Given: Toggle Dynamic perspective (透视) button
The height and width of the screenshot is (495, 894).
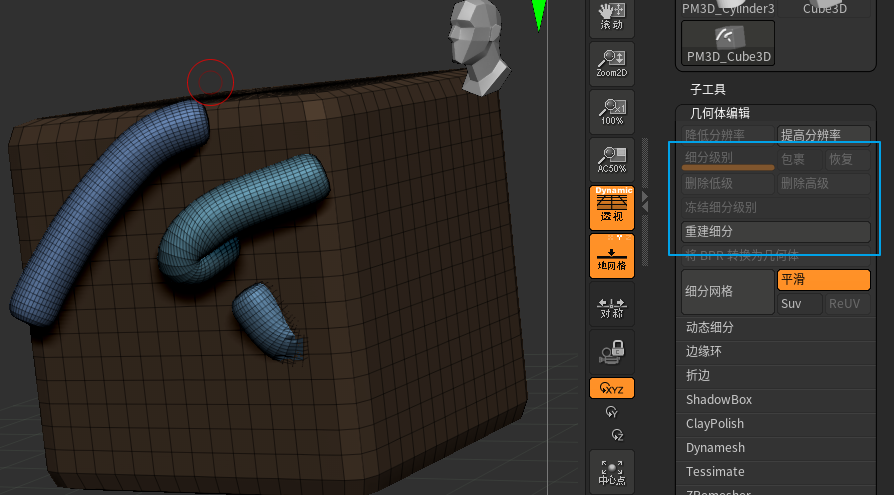Looking at the screenshot, I should click(612, 208).
